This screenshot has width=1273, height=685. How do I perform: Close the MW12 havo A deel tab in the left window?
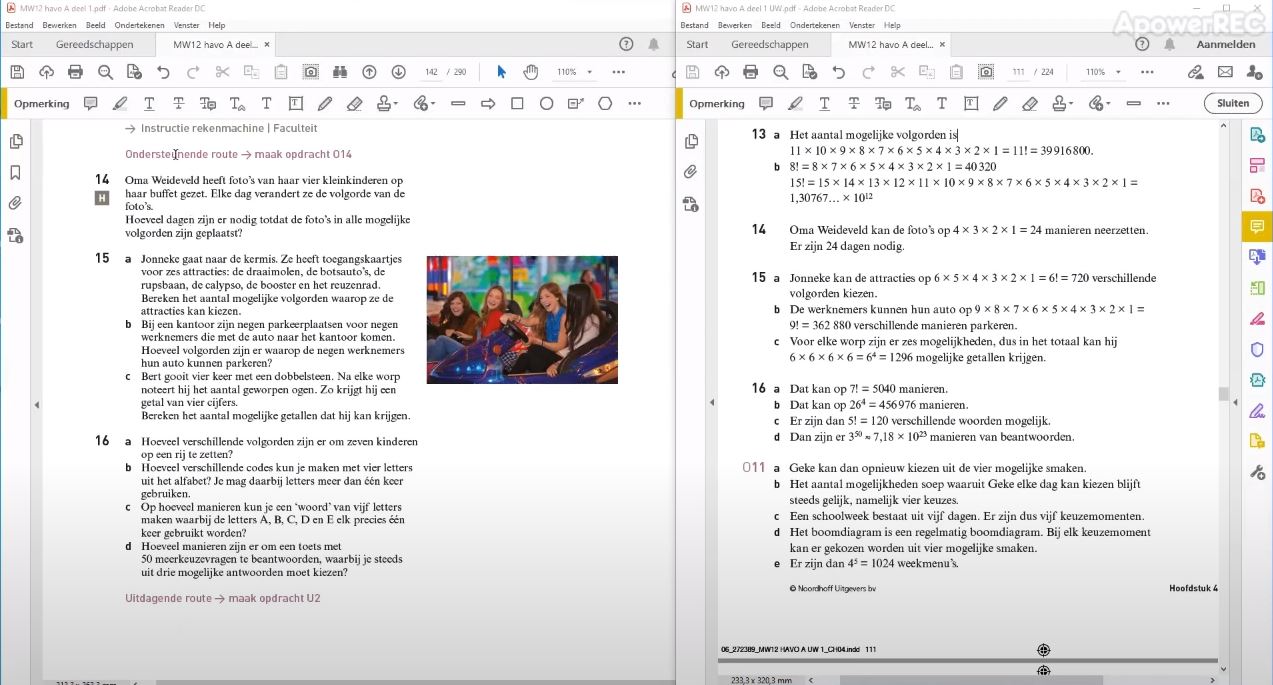coord(269,45)
